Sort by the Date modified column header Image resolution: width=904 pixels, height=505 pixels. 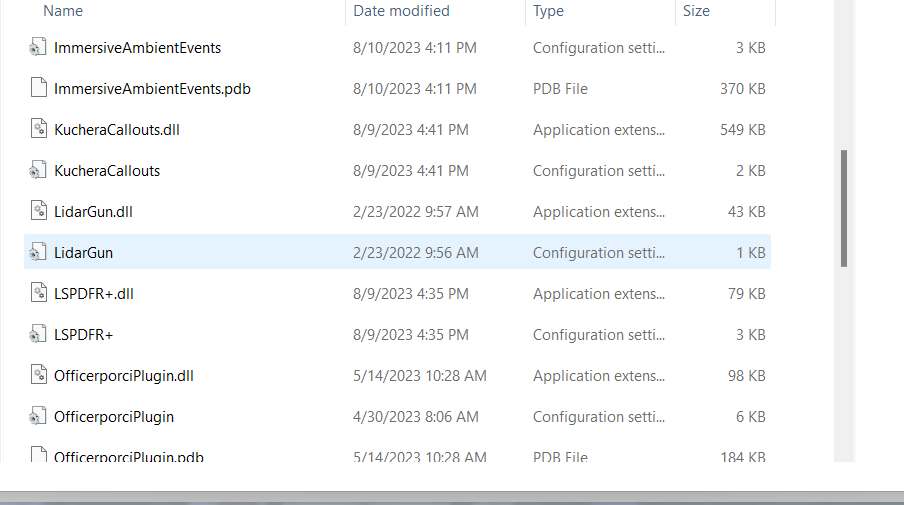pyautogui.click(x=401, y=11)
